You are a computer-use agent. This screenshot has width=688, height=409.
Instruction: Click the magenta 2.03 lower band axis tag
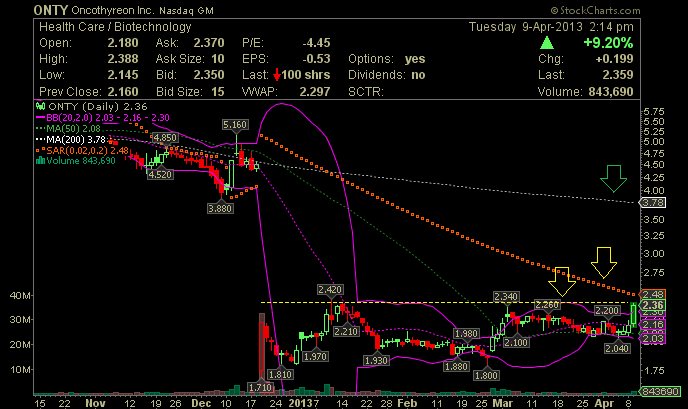[652, 338]
